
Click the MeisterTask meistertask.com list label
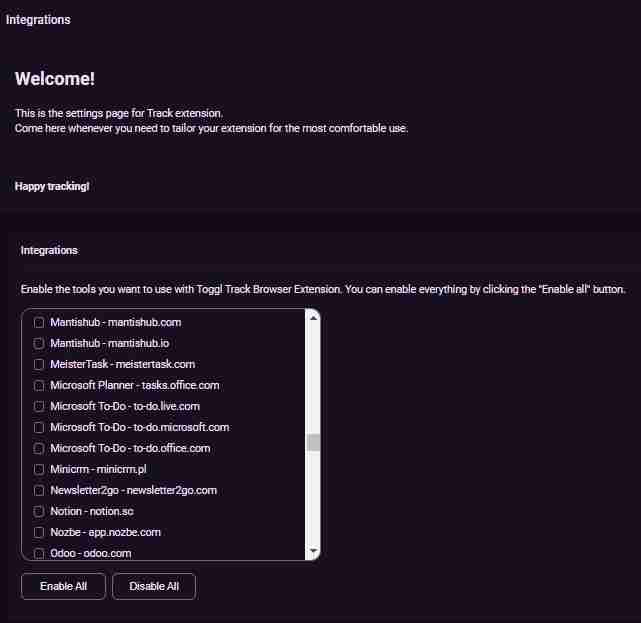pos(122,364)
